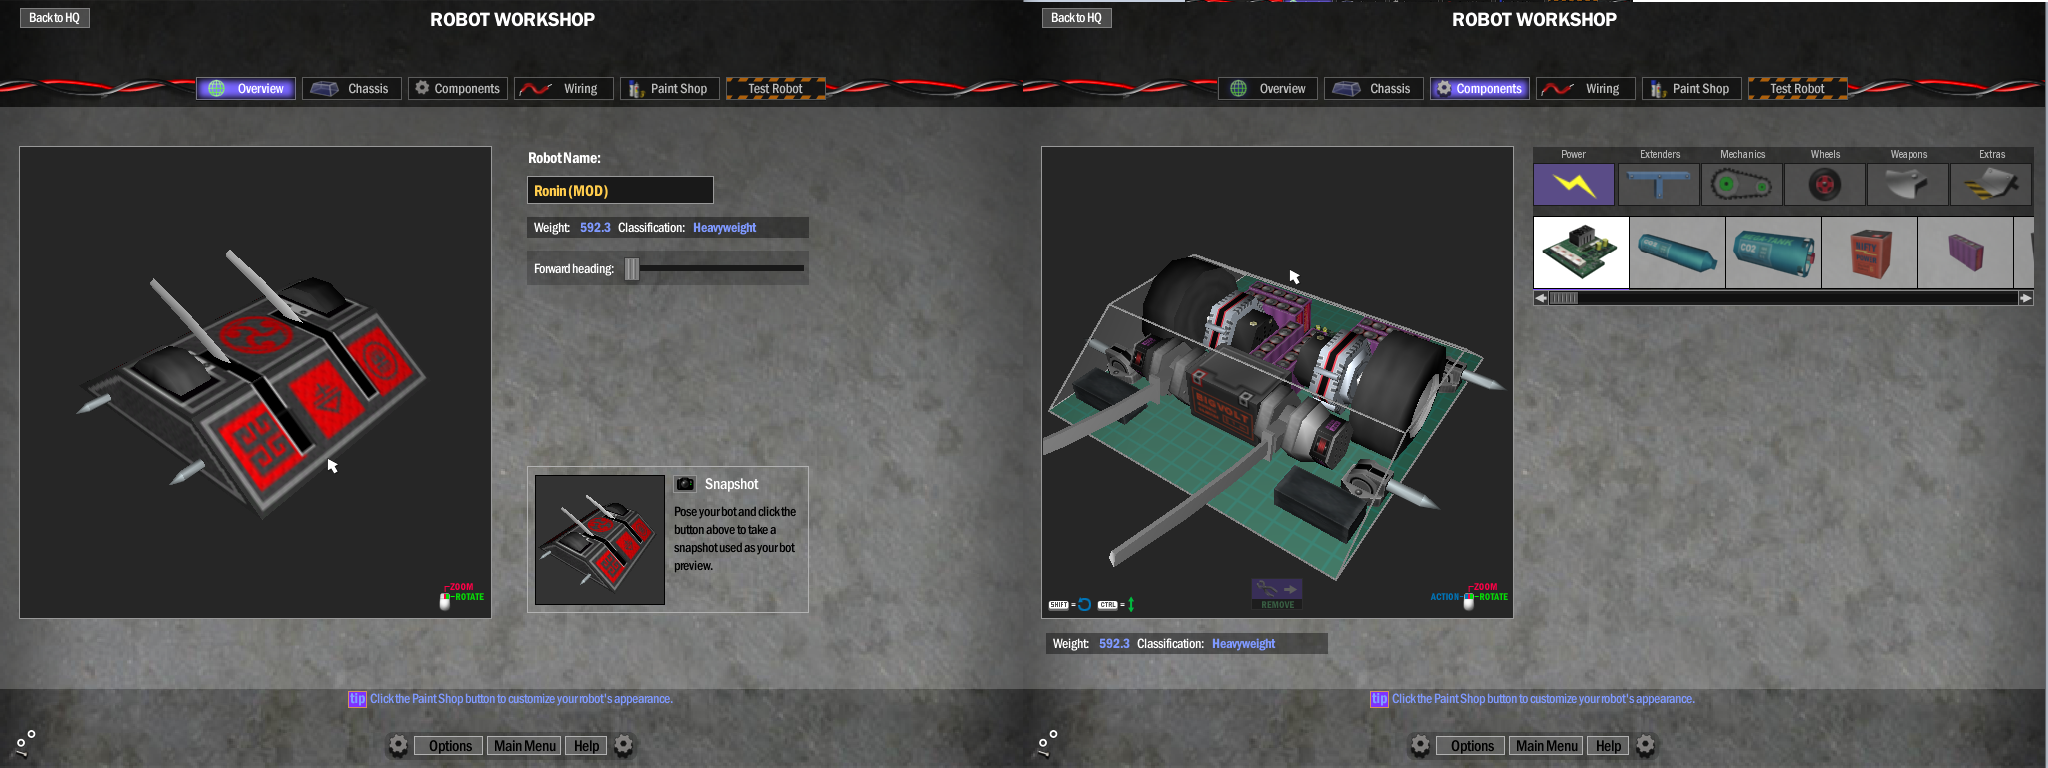This screenshot has height=768, width=2048.
Task: Choose the Mechanics chain-drive icon
Action: tap(1741, 185)
